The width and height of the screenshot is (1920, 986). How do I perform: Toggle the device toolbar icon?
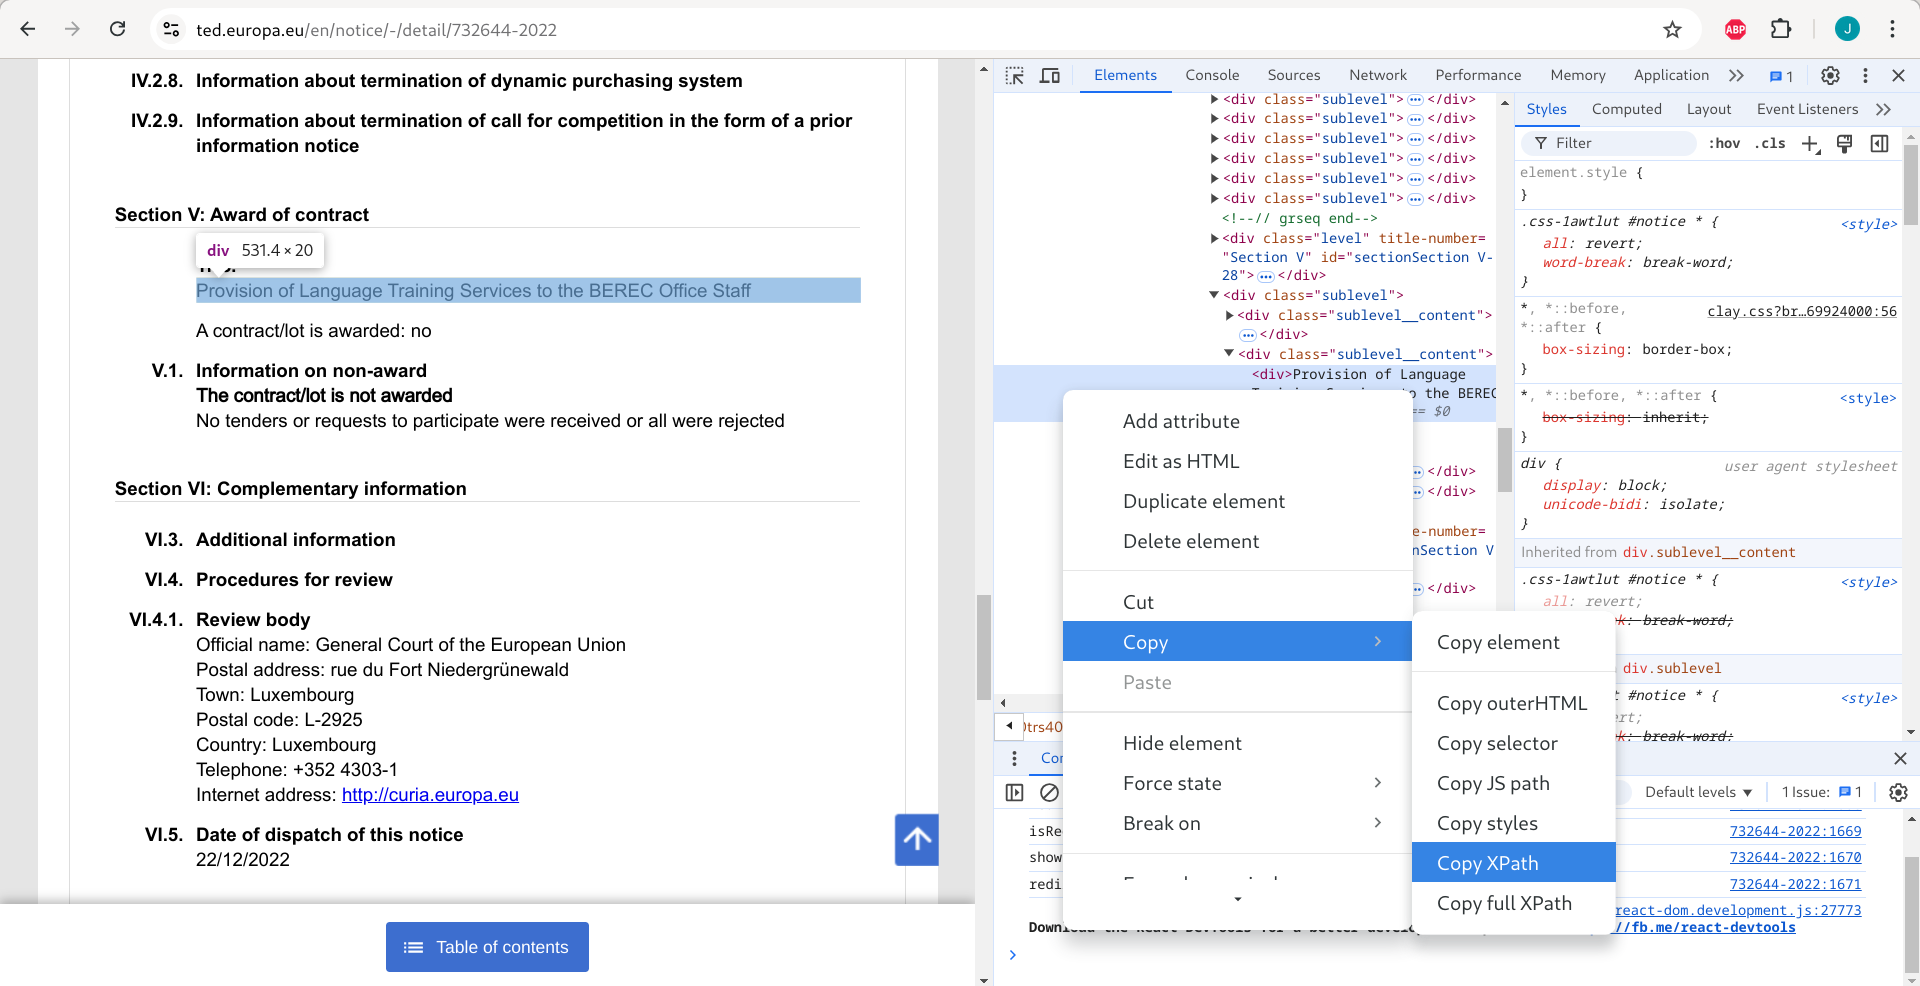1050,75
